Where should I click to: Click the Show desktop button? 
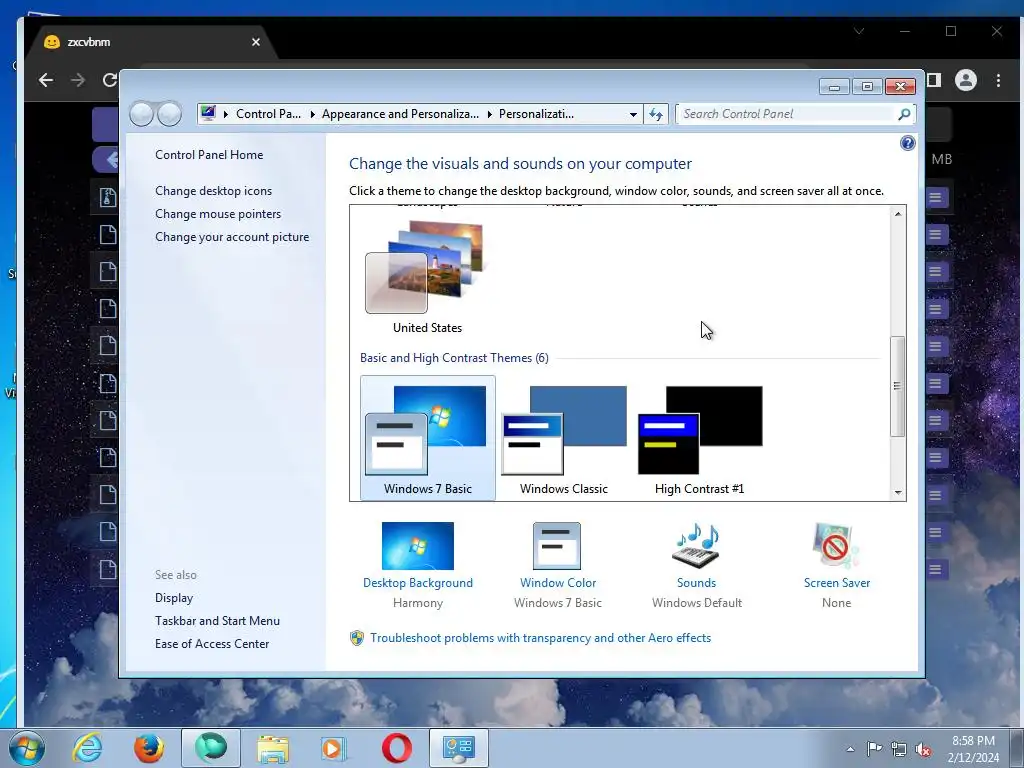[1017, 748]
